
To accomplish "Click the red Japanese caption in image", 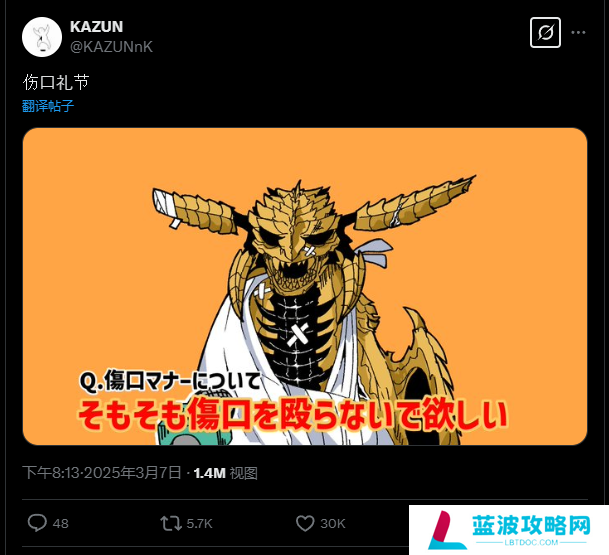I will [293, 415].
